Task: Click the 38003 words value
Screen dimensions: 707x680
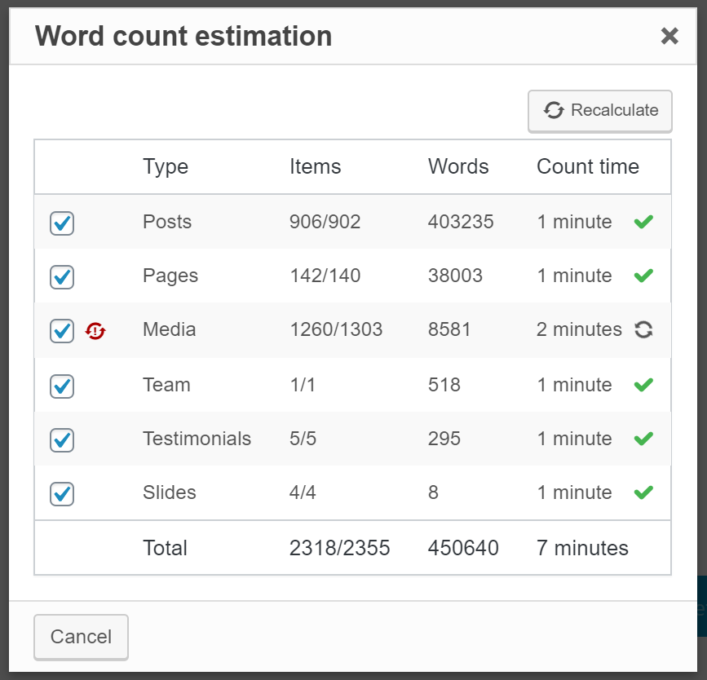Action: 455,276
